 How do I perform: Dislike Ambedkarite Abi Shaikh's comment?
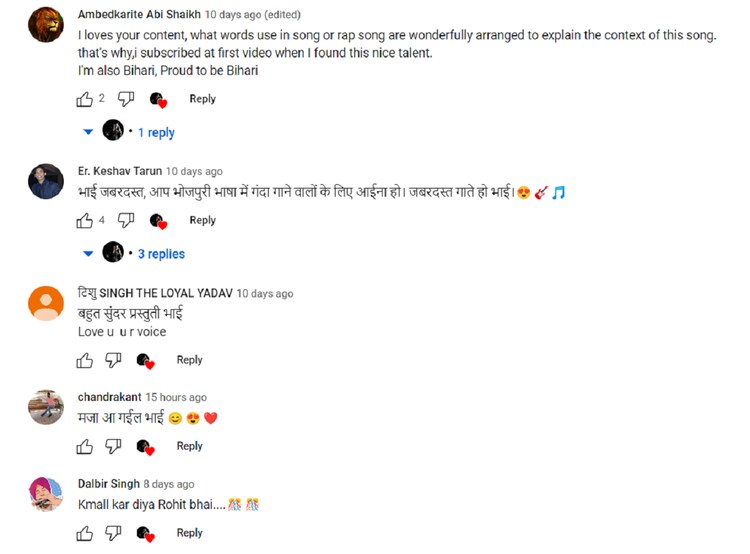pyautogui.click(x=126, y=99)
